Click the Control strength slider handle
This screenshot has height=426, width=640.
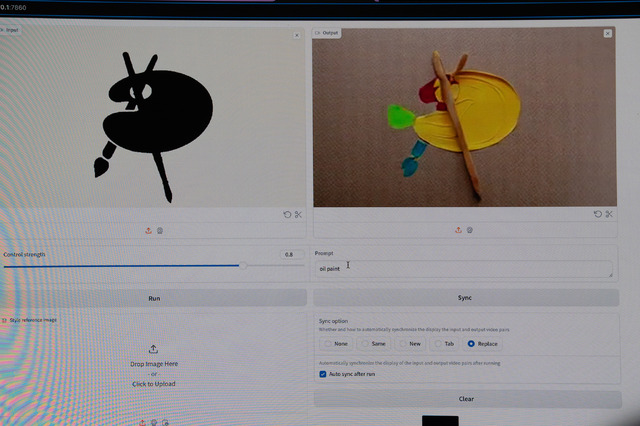coord(243,266)
